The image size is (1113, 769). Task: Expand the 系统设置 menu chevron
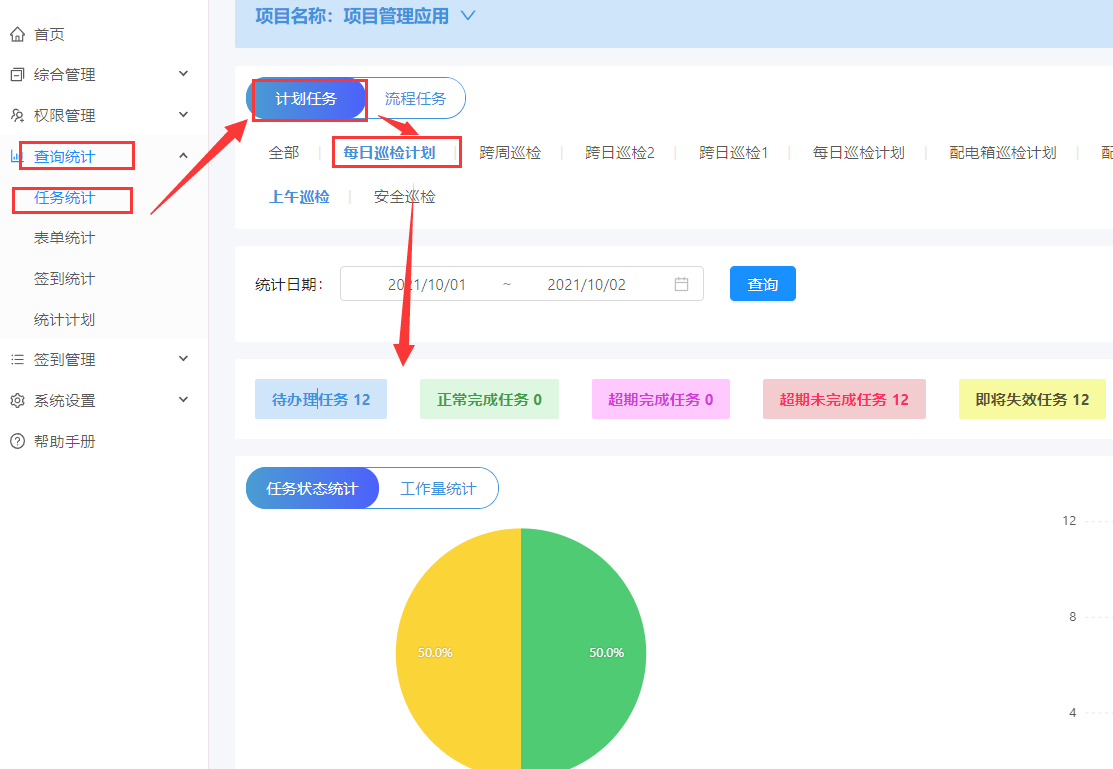(x=183, y=399)
